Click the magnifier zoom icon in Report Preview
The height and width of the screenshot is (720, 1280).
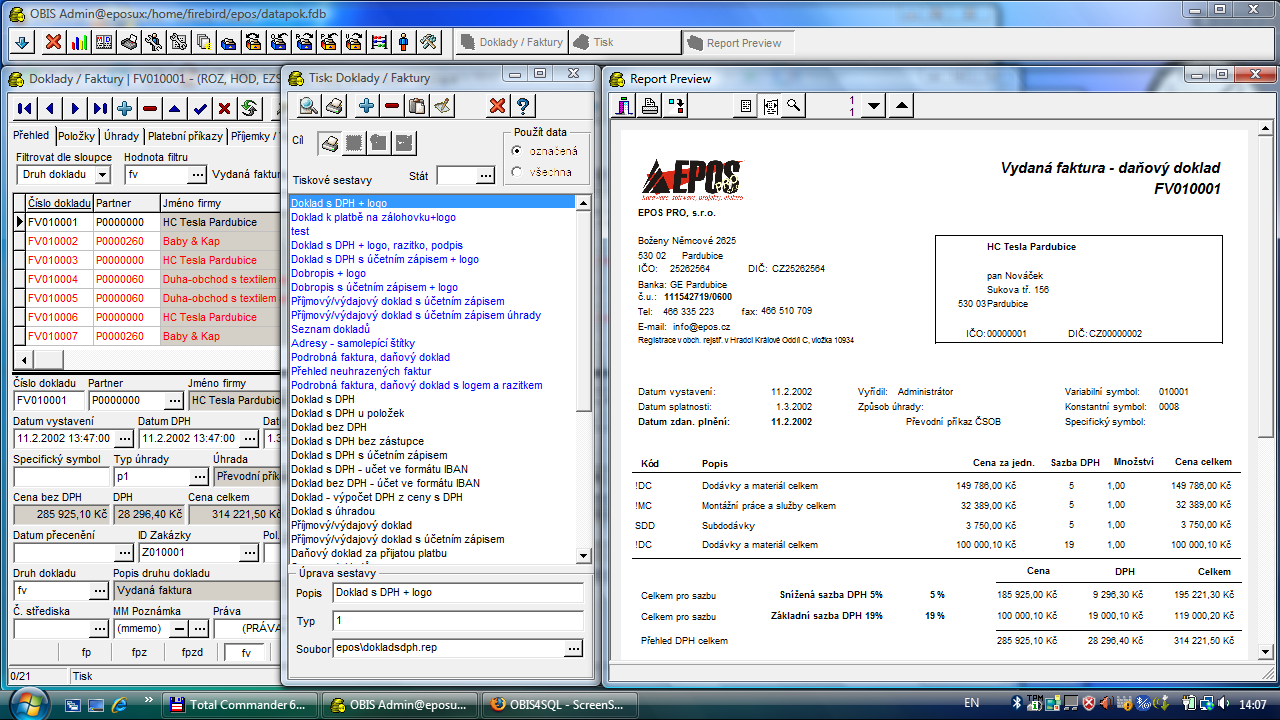[x=793, y=106]
